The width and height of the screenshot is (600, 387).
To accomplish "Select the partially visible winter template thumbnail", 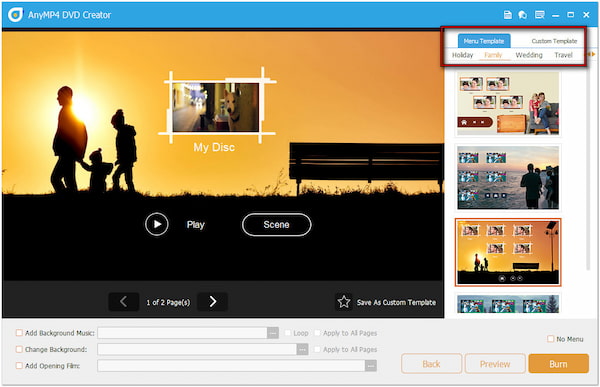I will [x=508, y=304].
